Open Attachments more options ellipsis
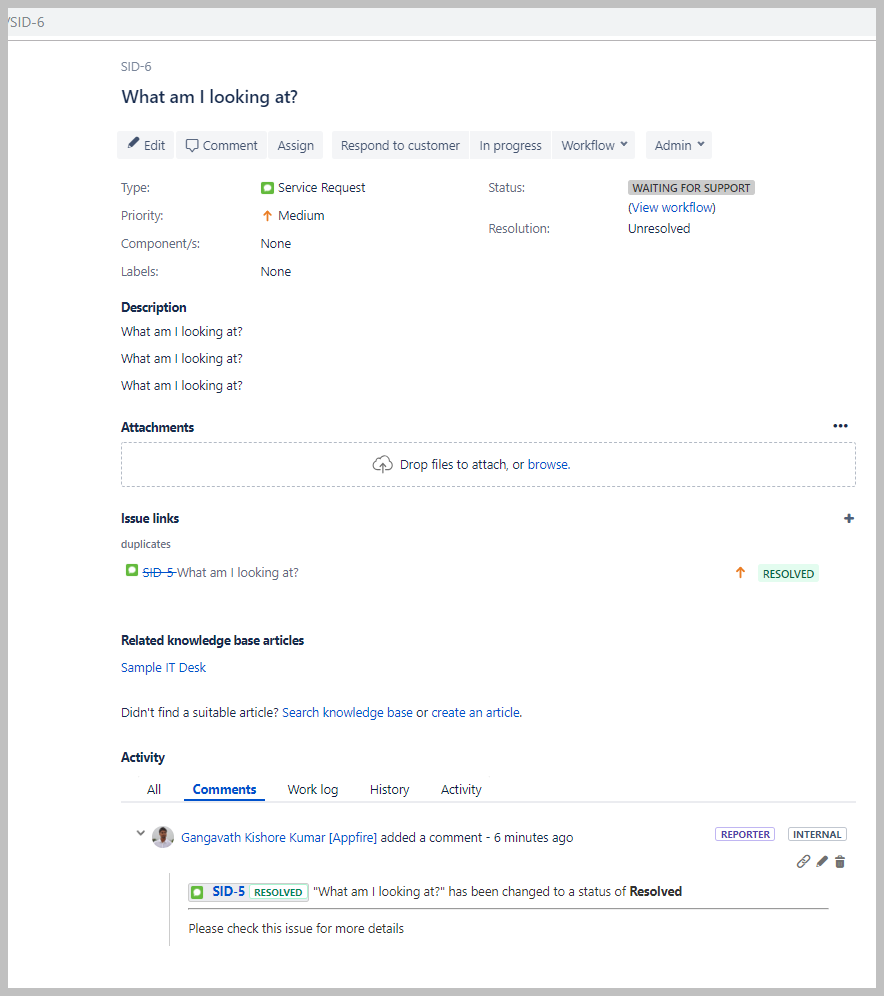This screenshot has width=884, height=996. point(840,426)
